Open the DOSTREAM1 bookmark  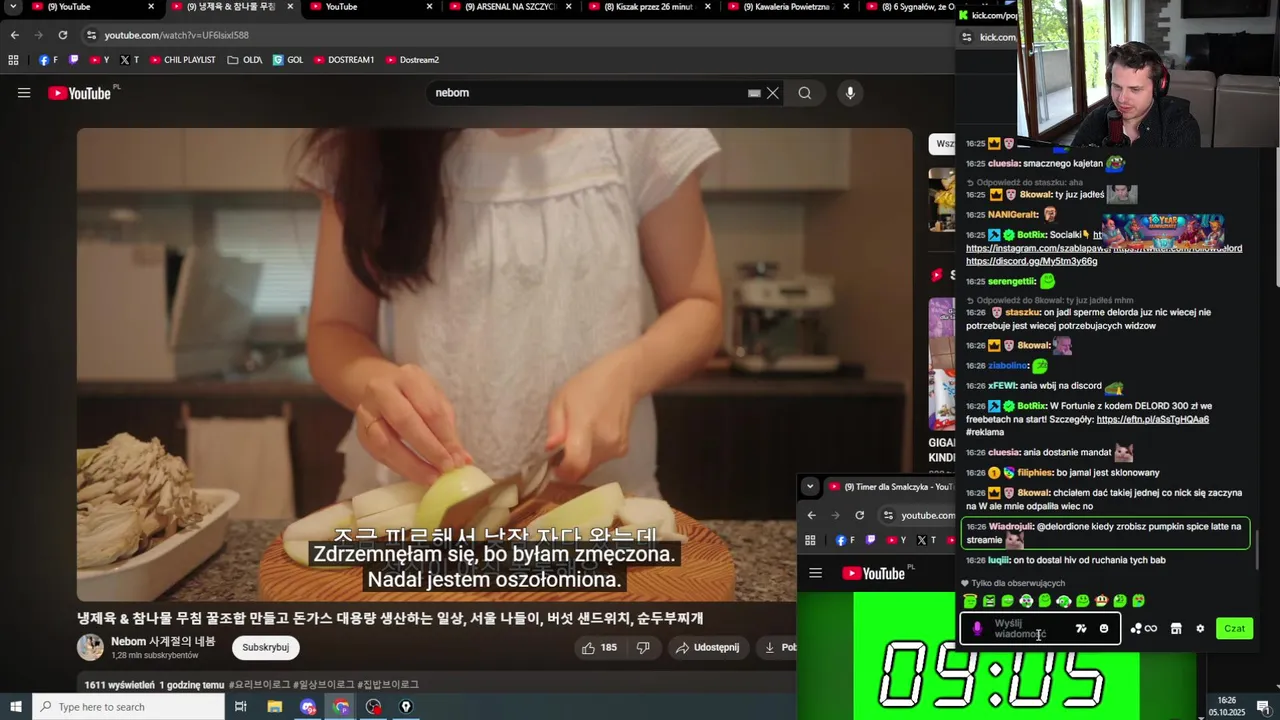344,60
